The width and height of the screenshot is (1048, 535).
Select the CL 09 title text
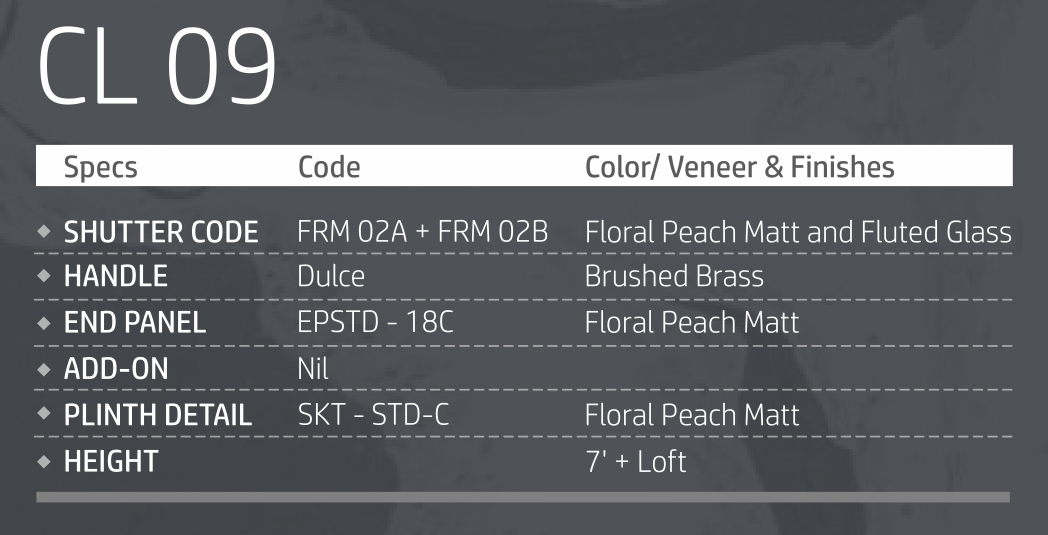(157, 67)
